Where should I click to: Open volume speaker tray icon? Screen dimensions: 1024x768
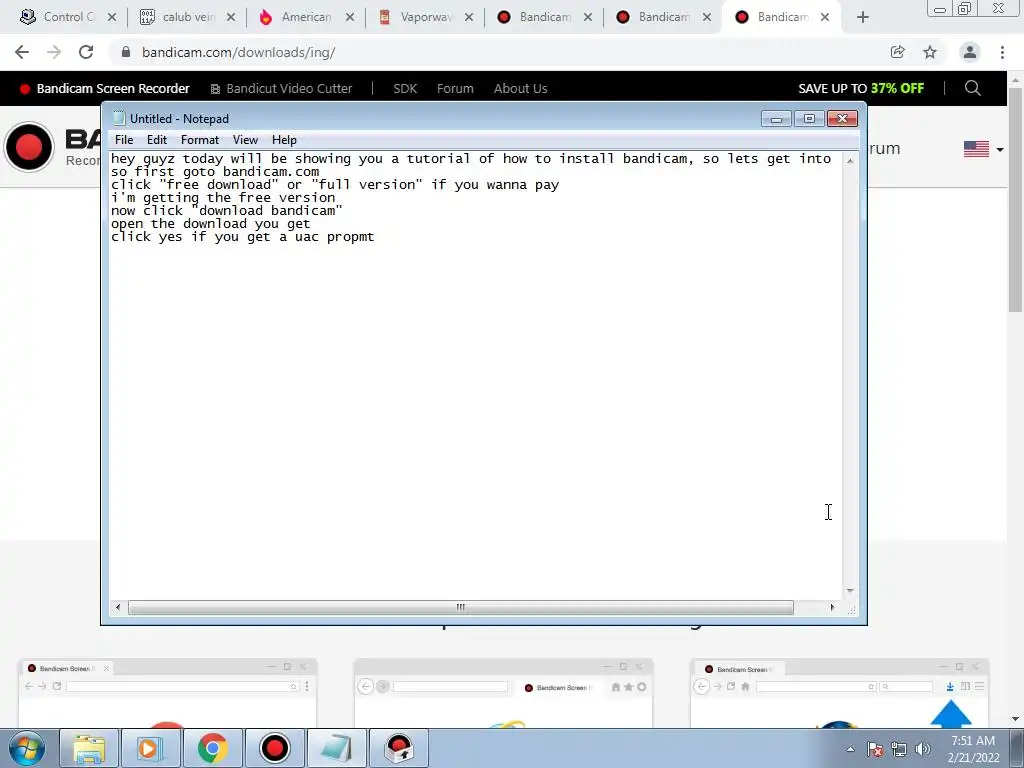923,749
